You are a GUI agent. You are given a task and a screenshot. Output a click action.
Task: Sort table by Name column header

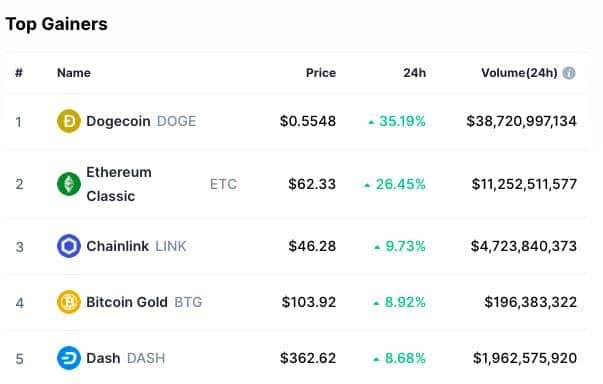pyautogui.click(x=74, y=73)
